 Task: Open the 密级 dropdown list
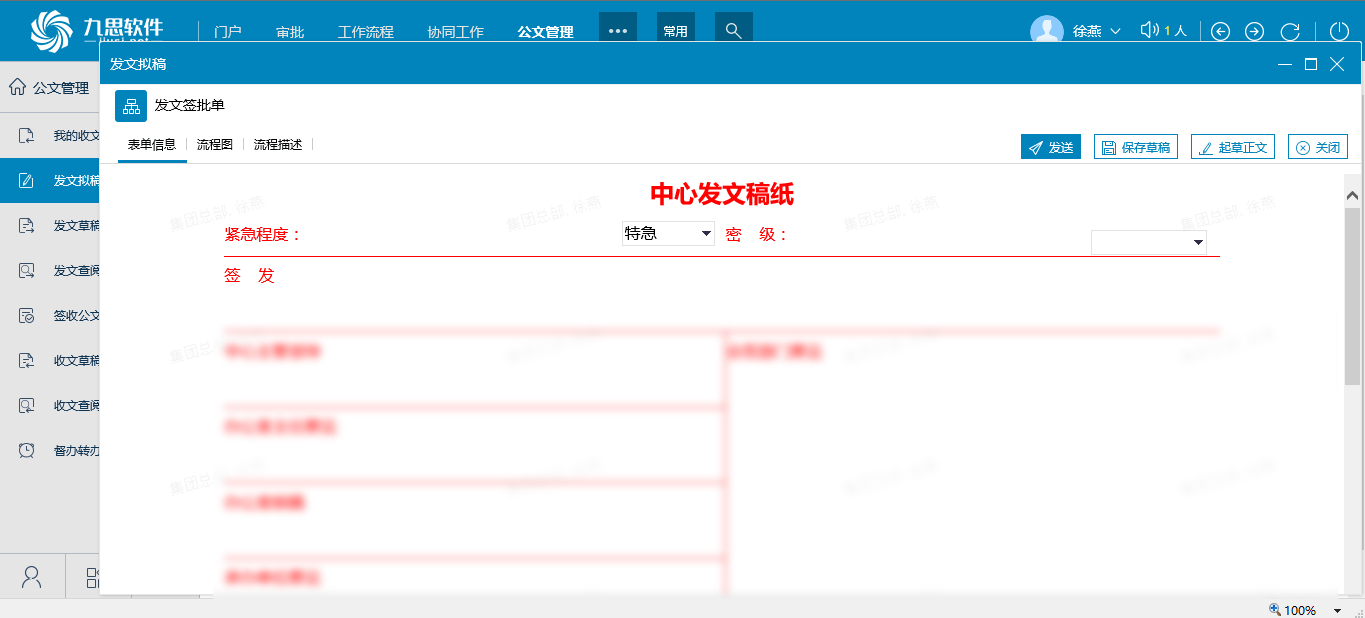1148,243
